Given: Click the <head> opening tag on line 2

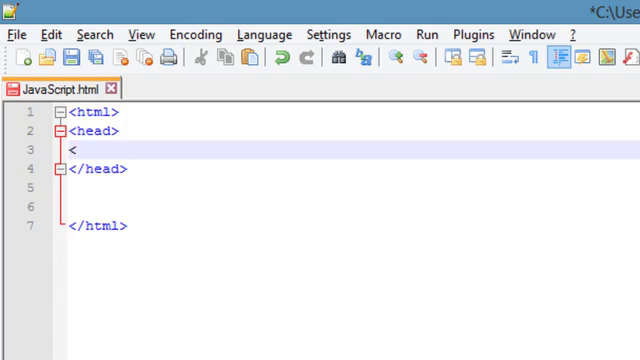Looking at the screenshot, I should coord(94,131).
